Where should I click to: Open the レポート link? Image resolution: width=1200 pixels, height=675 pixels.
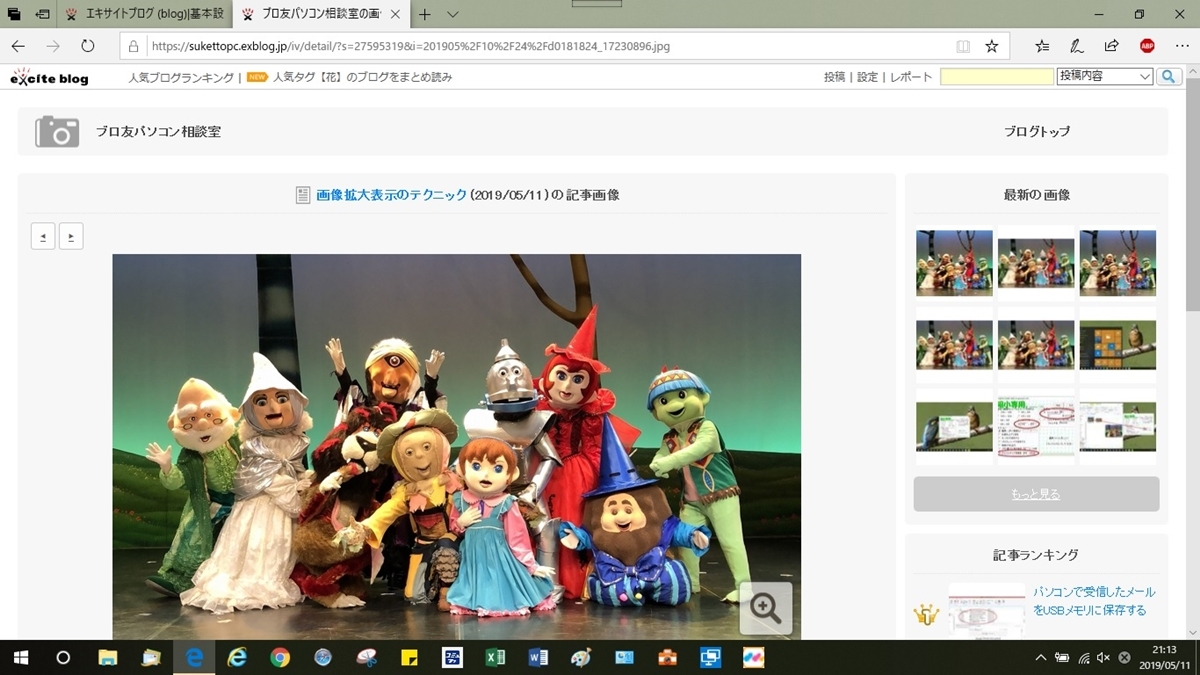(x=910, y=77)
